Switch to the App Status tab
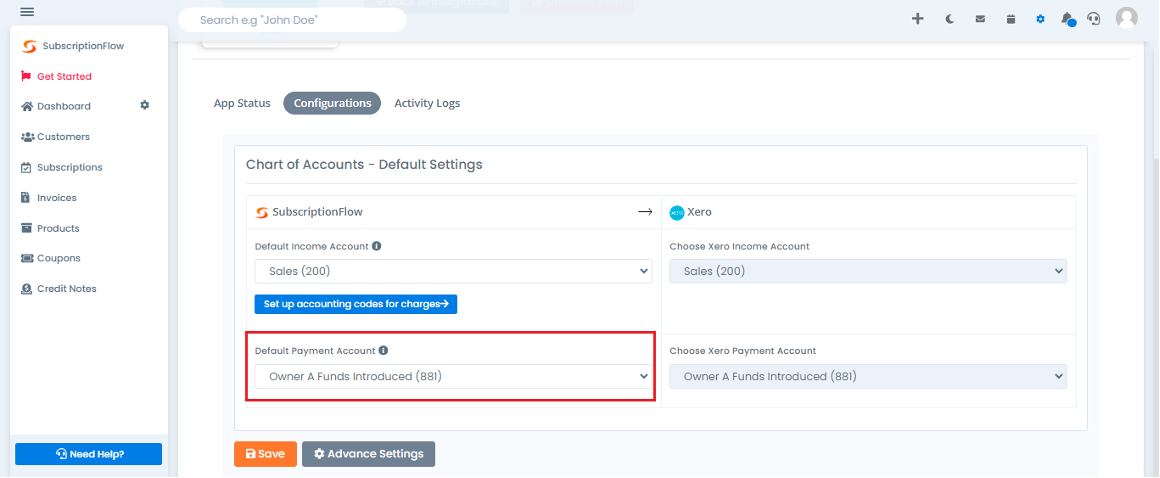 [x=242, y=104]
